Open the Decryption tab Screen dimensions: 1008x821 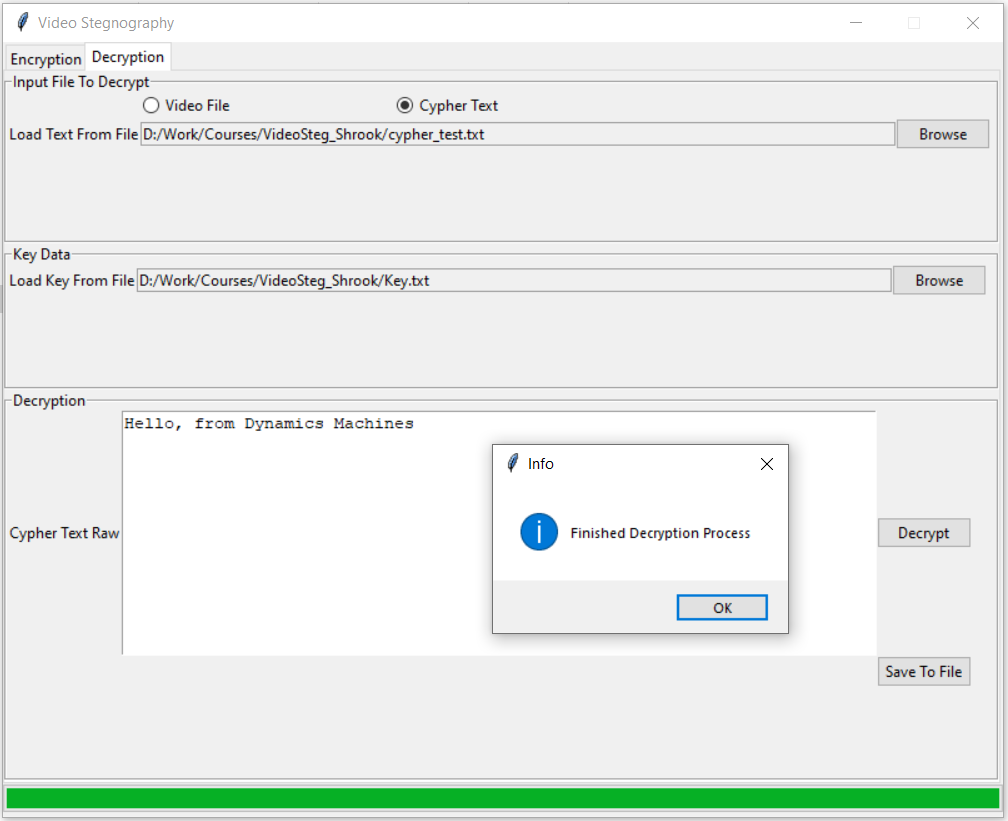point(128,57)
